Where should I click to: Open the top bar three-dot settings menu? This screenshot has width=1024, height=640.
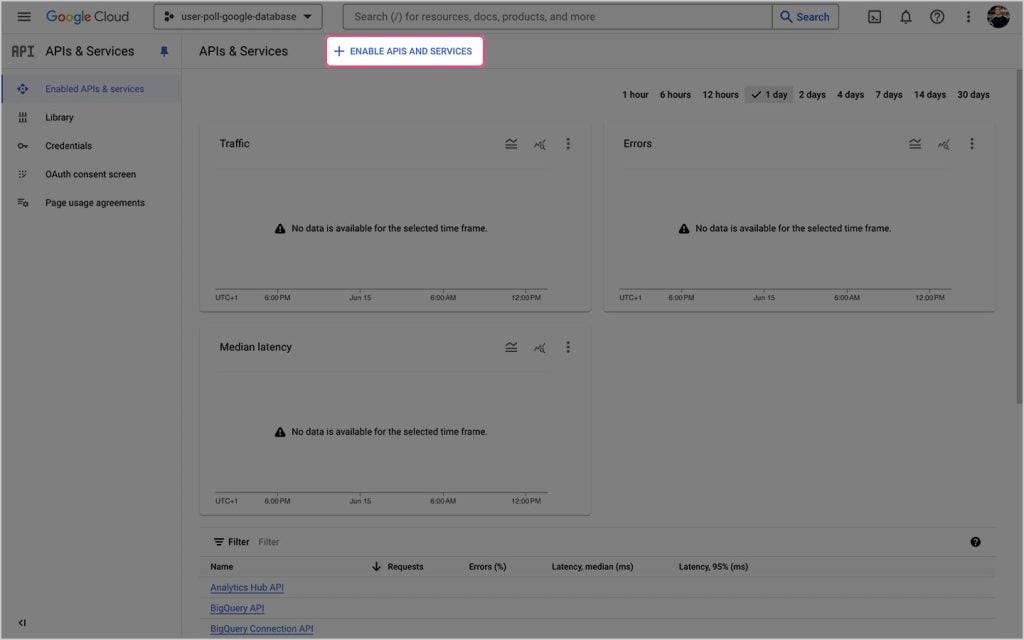[968, 17]
